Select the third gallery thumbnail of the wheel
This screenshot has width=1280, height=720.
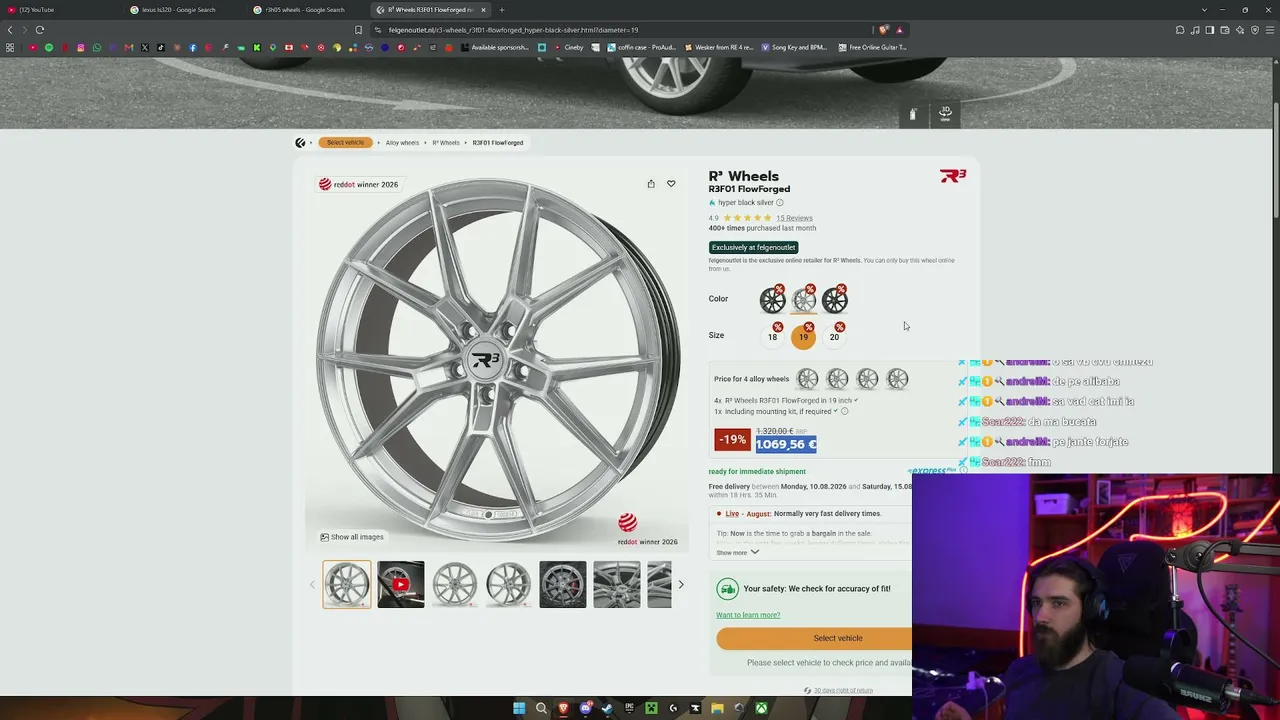coord(455,585)
